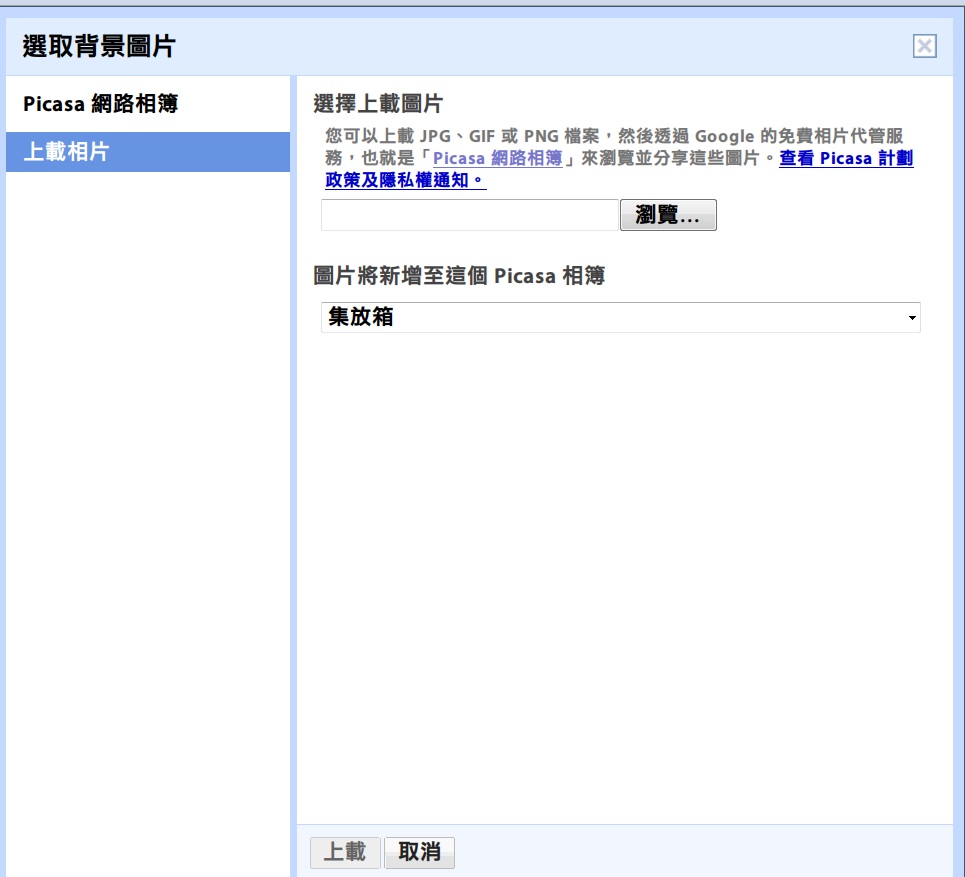The image size is (965, 877).
Task: Click the 圖片將新增至這個 Picasa 相簿 heading
Action: 459,276
